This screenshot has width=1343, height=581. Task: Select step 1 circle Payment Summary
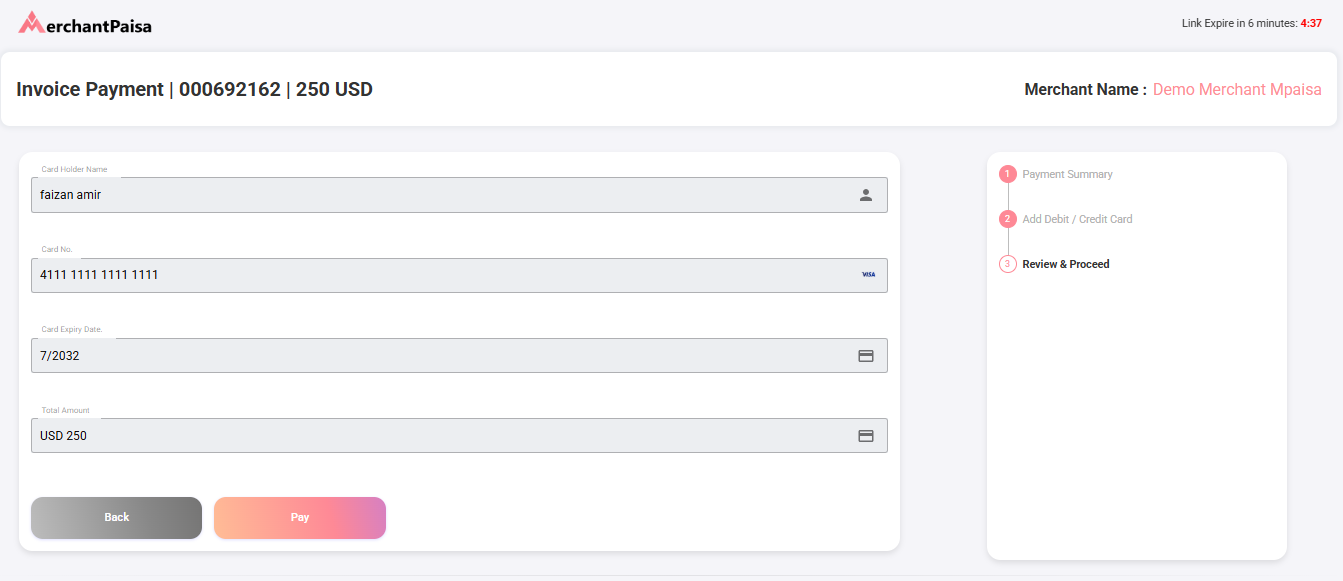(1008, 174)
